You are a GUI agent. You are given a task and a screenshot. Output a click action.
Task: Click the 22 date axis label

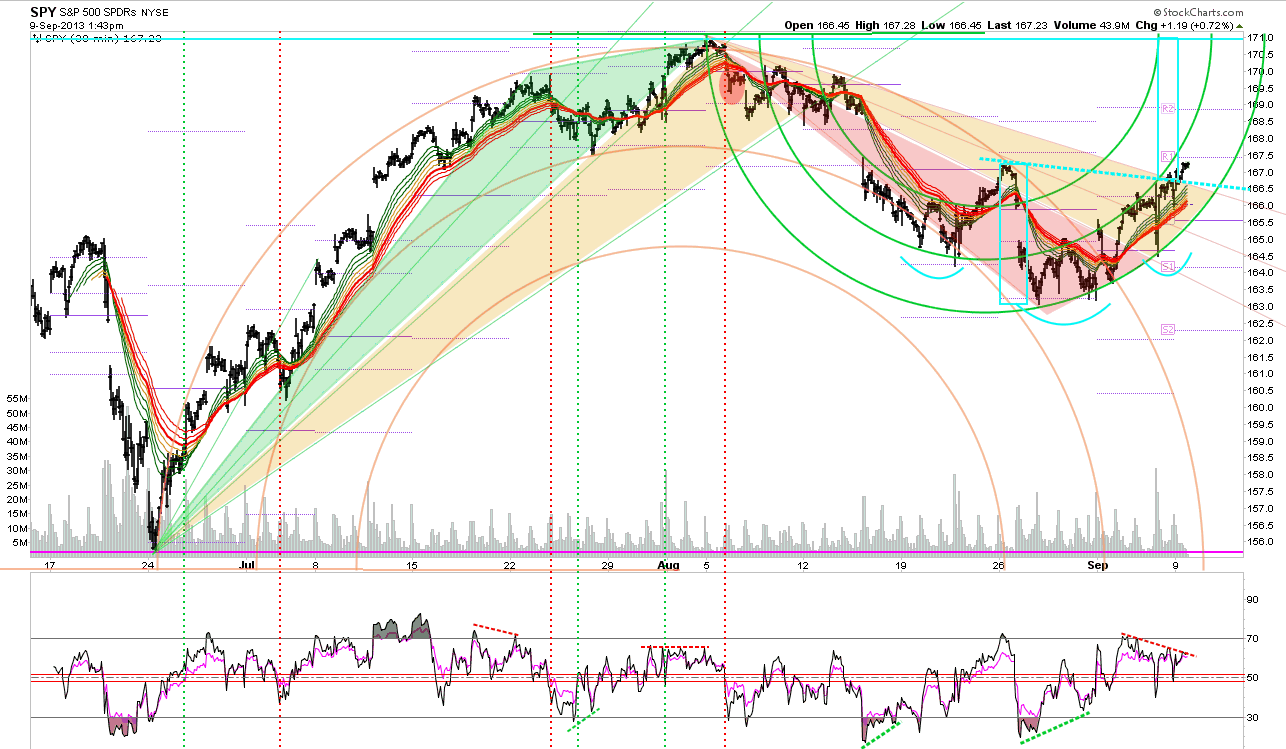click(510, 565)
